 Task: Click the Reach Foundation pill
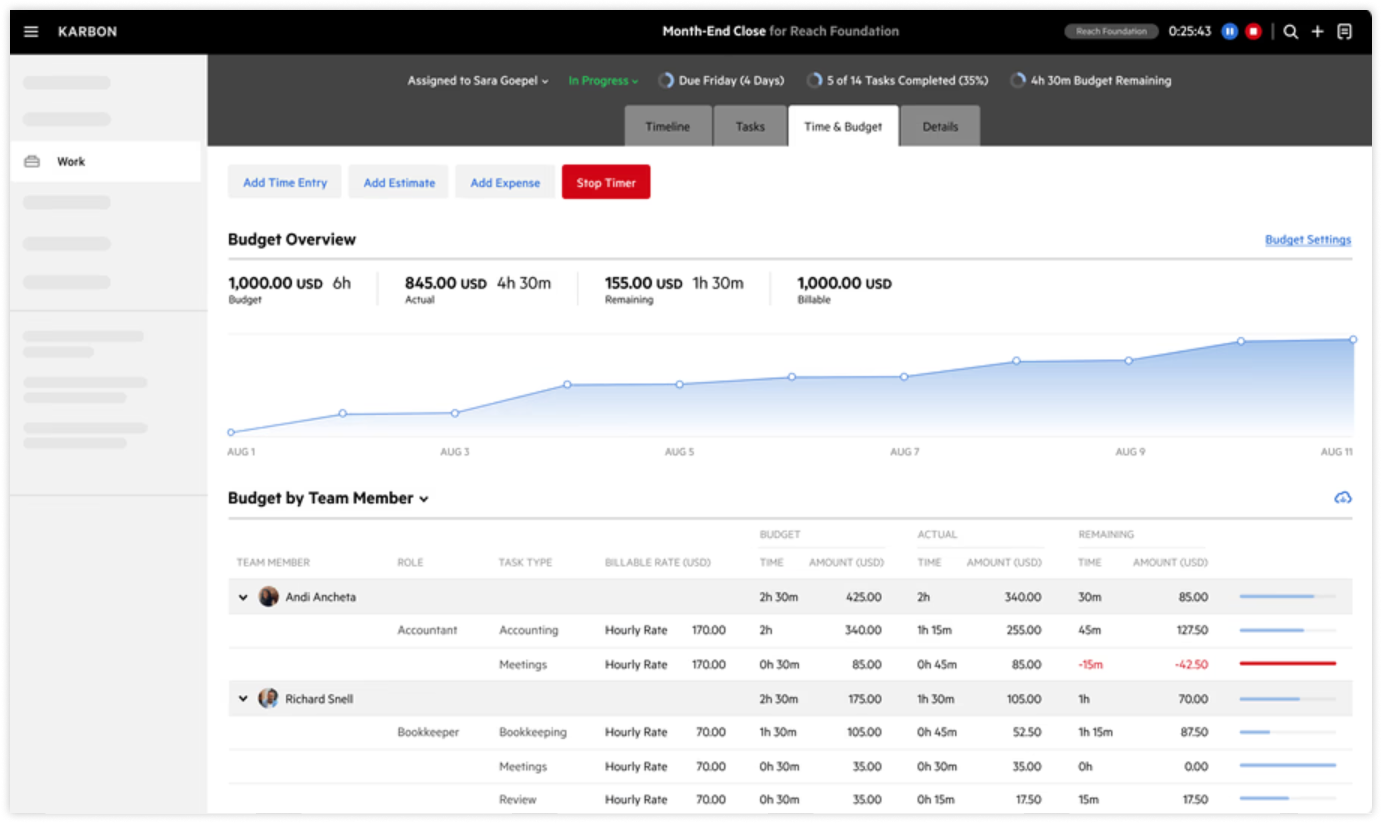coord(1111,32)
